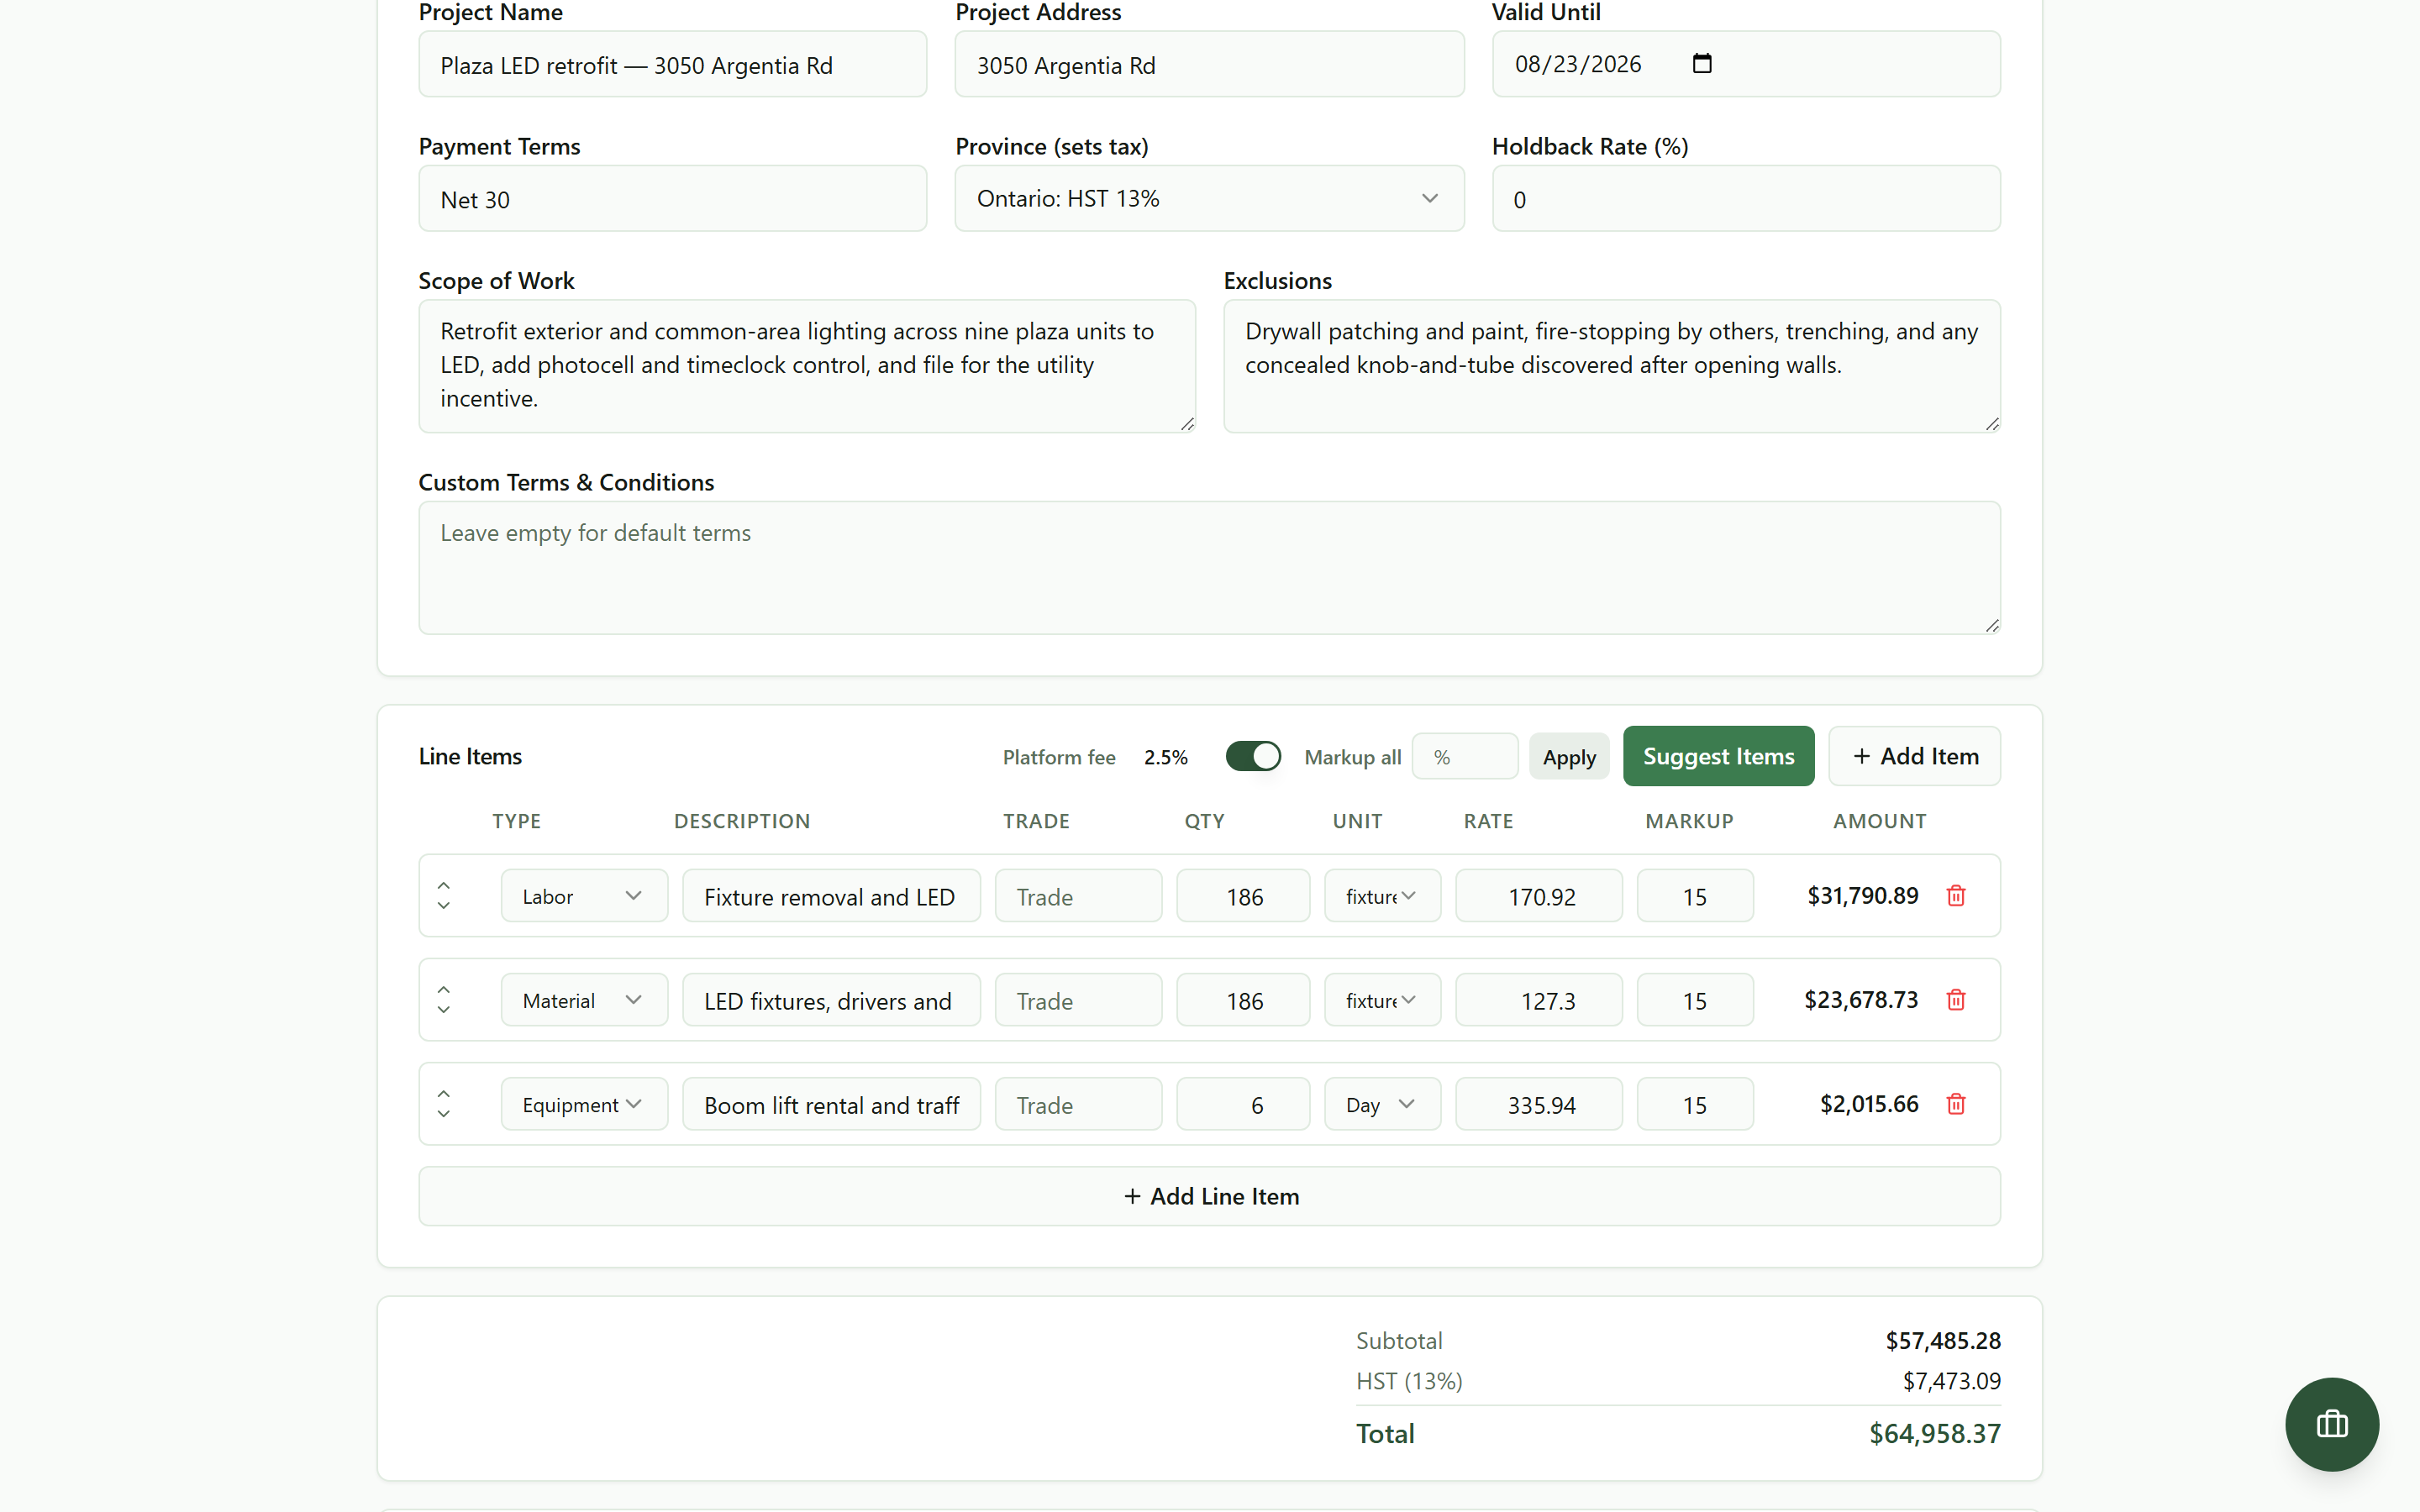Edit the quantity in the Labor row
This screenshot has width=2420, height=1512.
1243,896
